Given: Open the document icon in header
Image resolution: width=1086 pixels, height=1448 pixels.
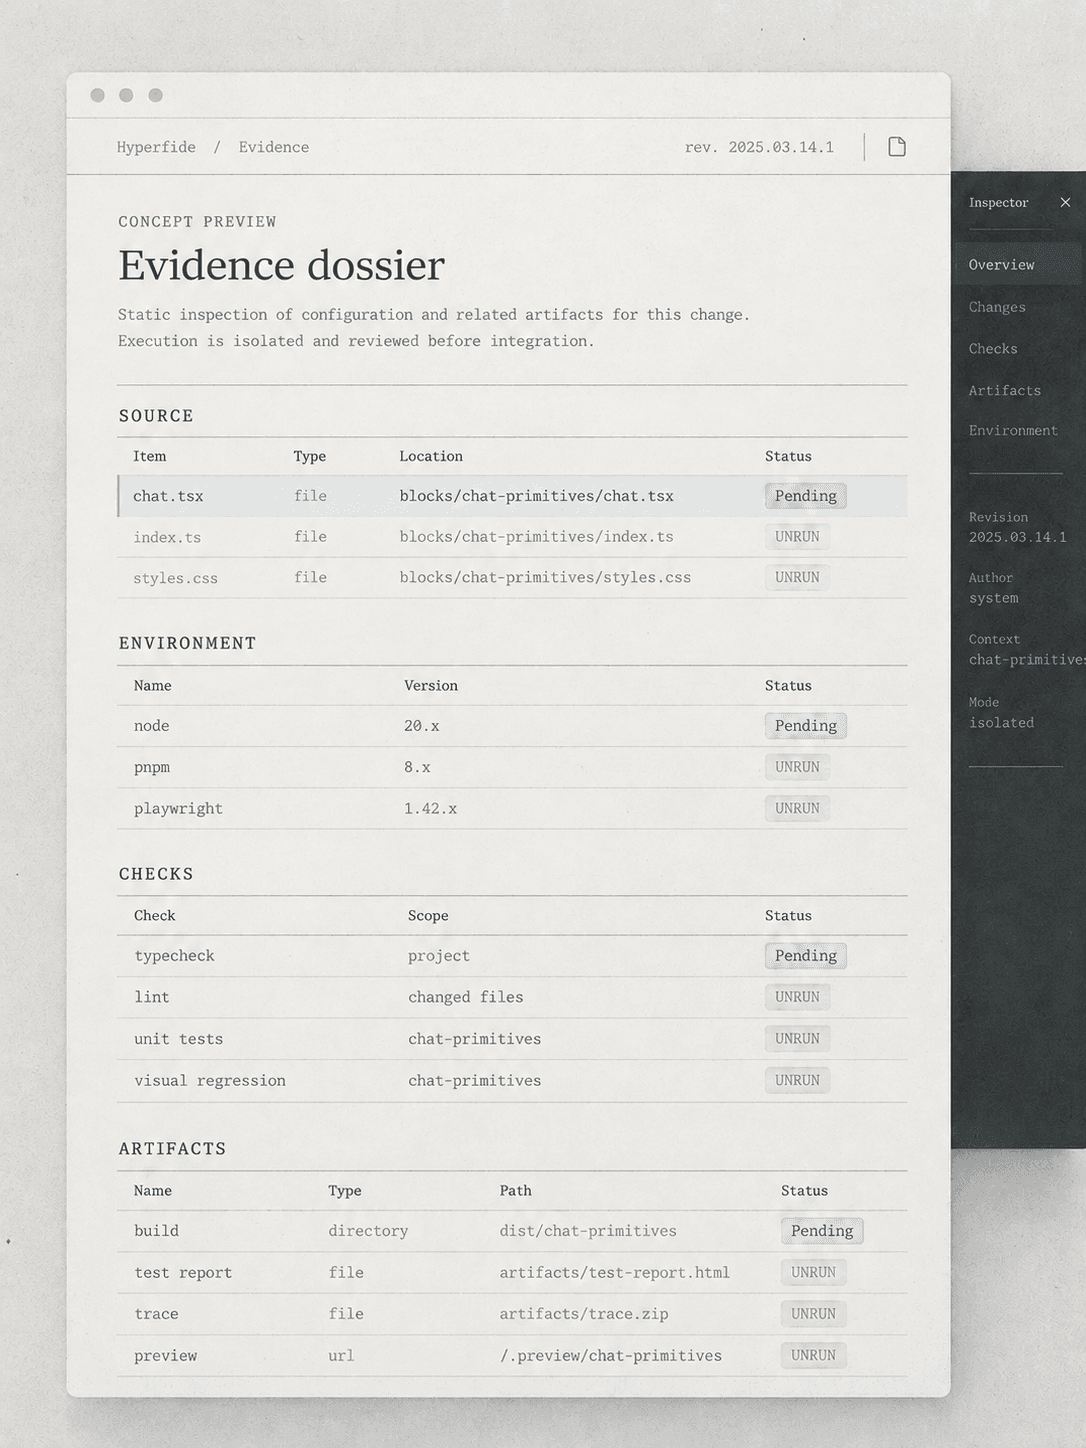Looking at the screenshot, I should pyautogui.click(x=897, y=147).
